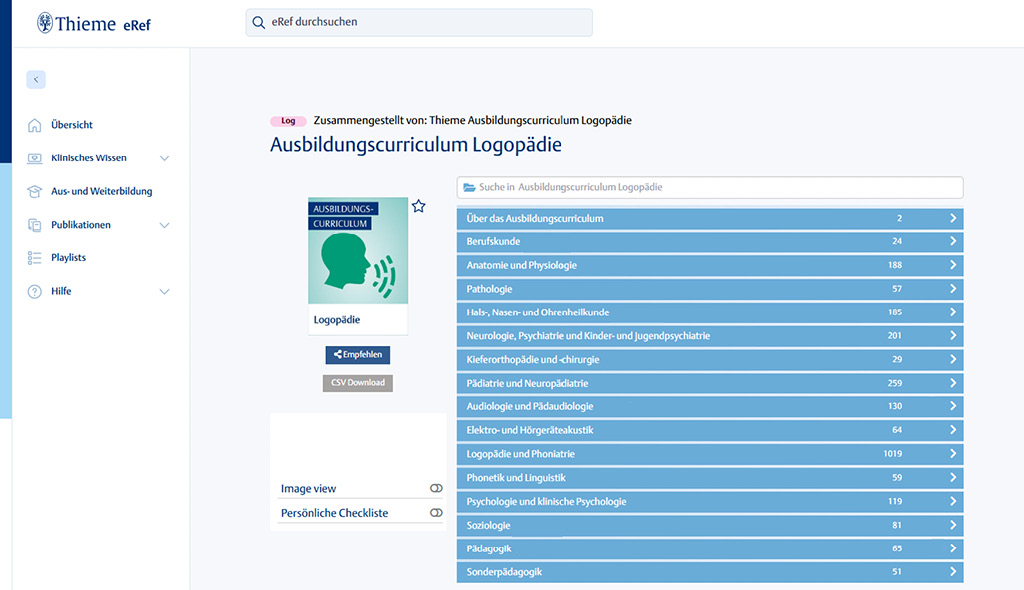The height and width of the screenshot is (590, 1024).
Task: Click the Thieme eRef logo
Action: tap(94, 24)
